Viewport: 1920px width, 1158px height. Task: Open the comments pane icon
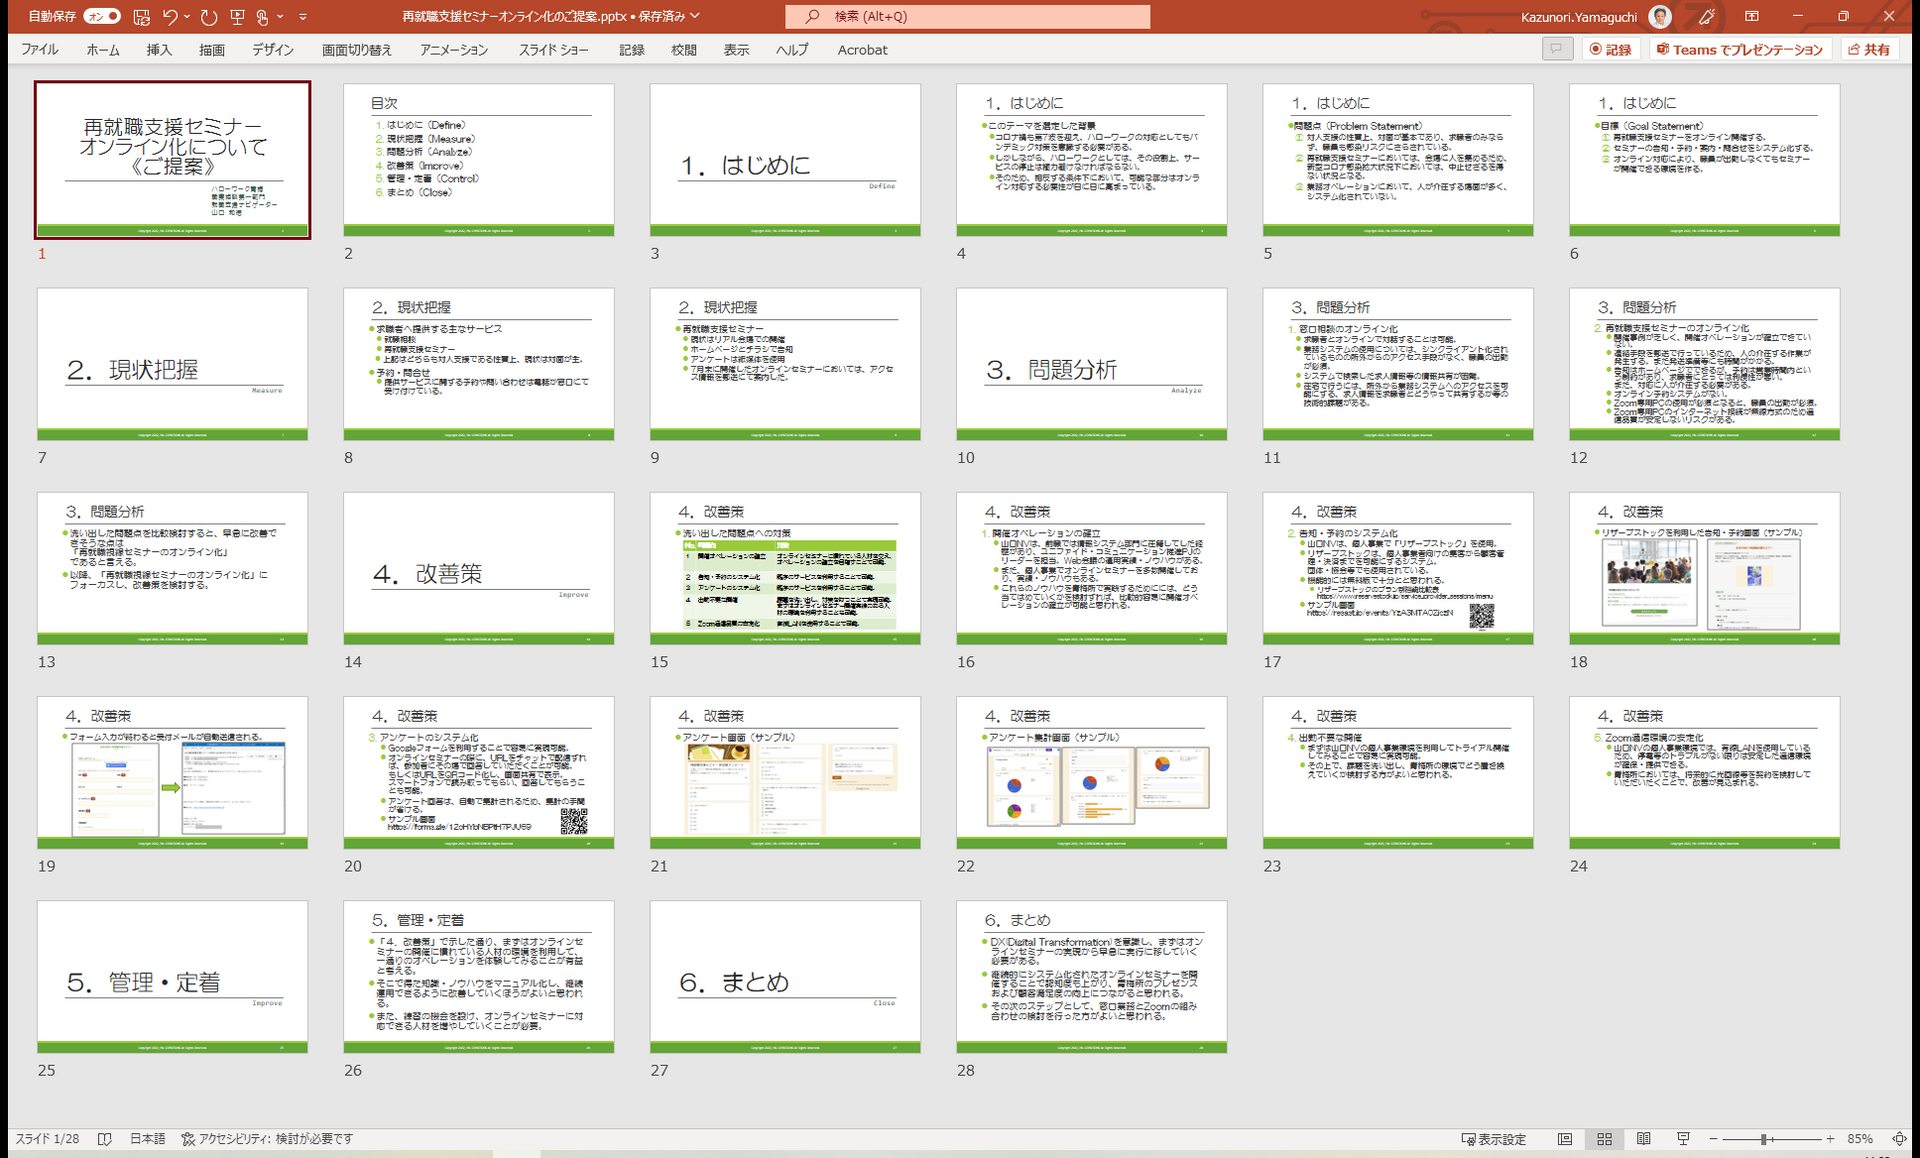click(x=1557, y=49)
